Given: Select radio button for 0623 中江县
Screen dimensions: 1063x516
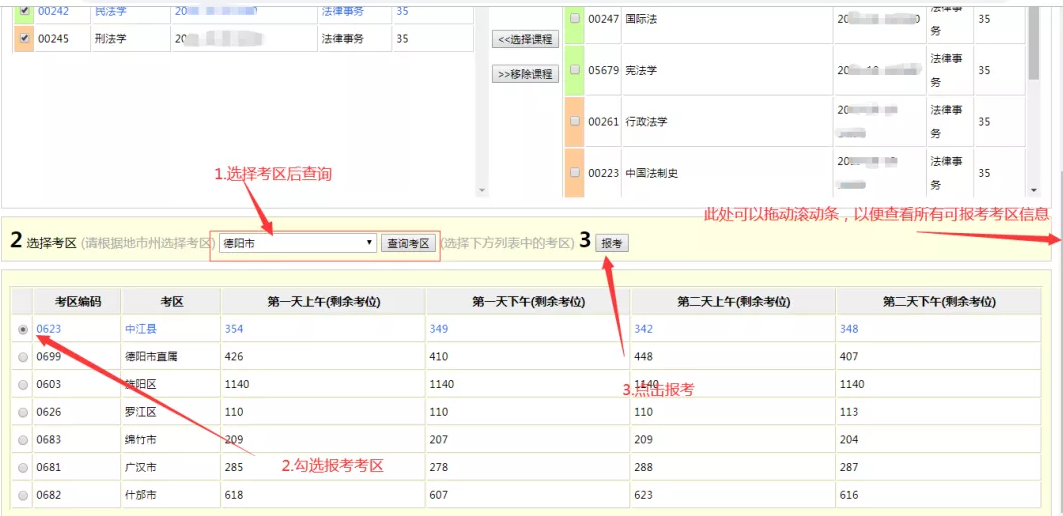Looking at the screenshot, I should tap(24, 329).
